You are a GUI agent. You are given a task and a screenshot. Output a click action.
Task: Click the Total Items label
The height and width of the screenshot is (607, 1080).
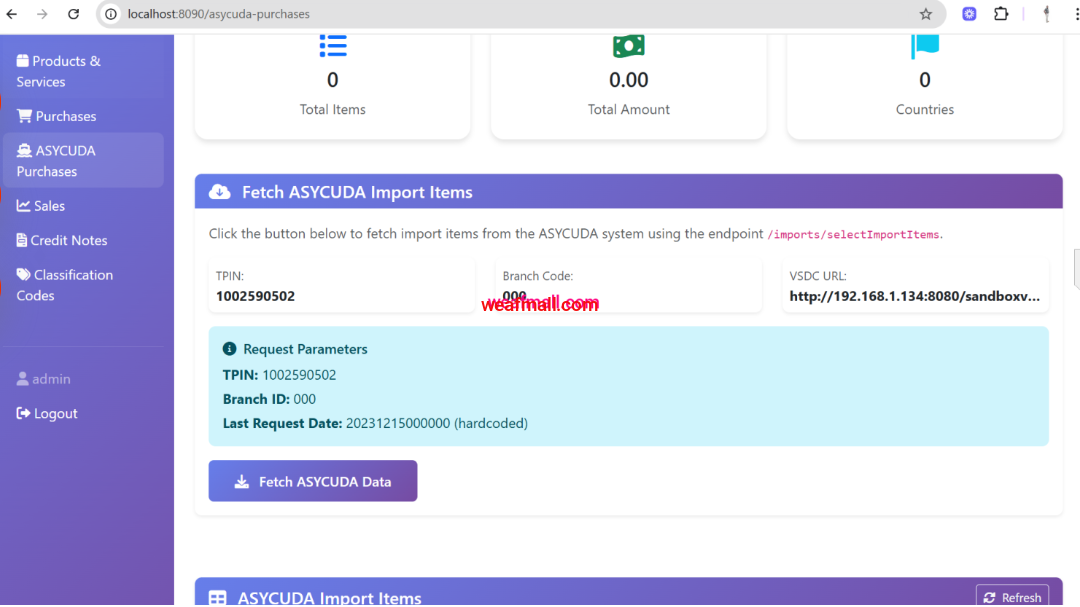(x=333, y=110)
